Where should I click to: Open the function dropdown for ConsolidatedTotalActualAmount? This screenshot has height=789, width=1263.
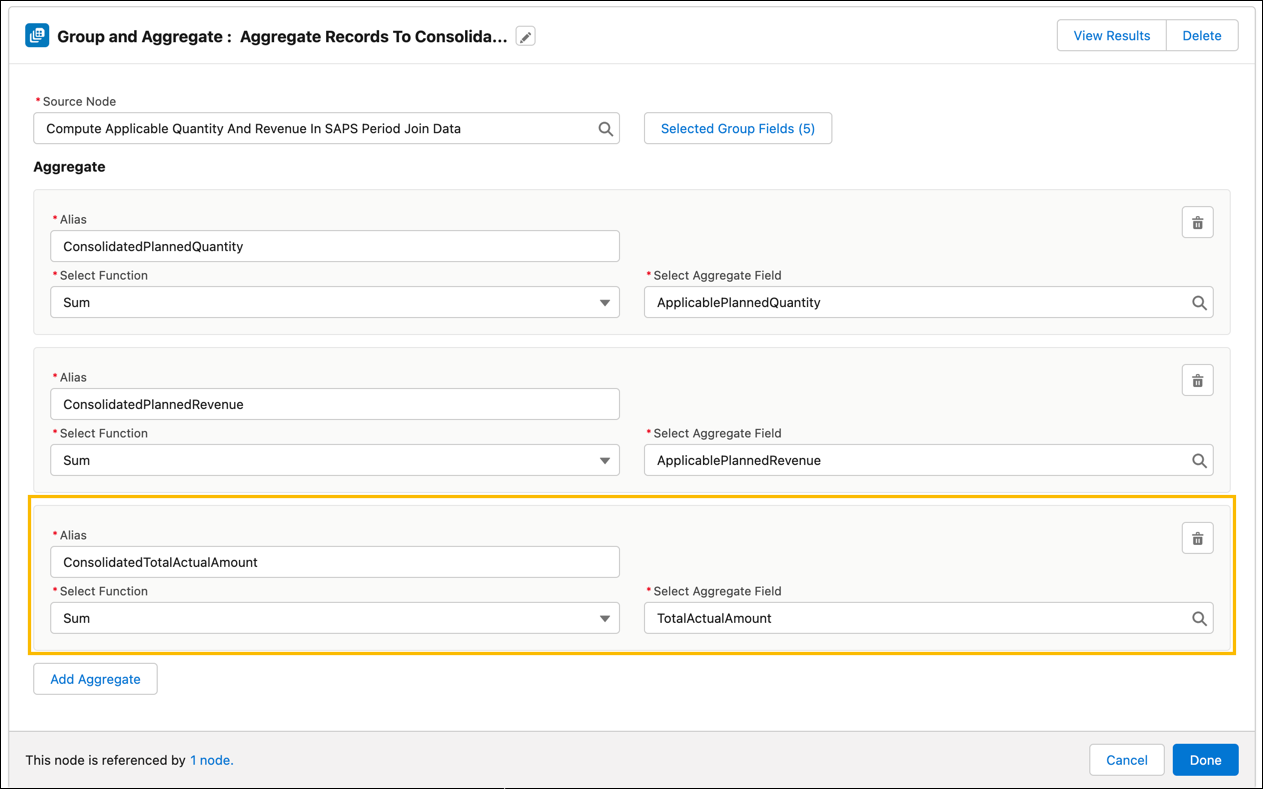[x=604, y=618]
